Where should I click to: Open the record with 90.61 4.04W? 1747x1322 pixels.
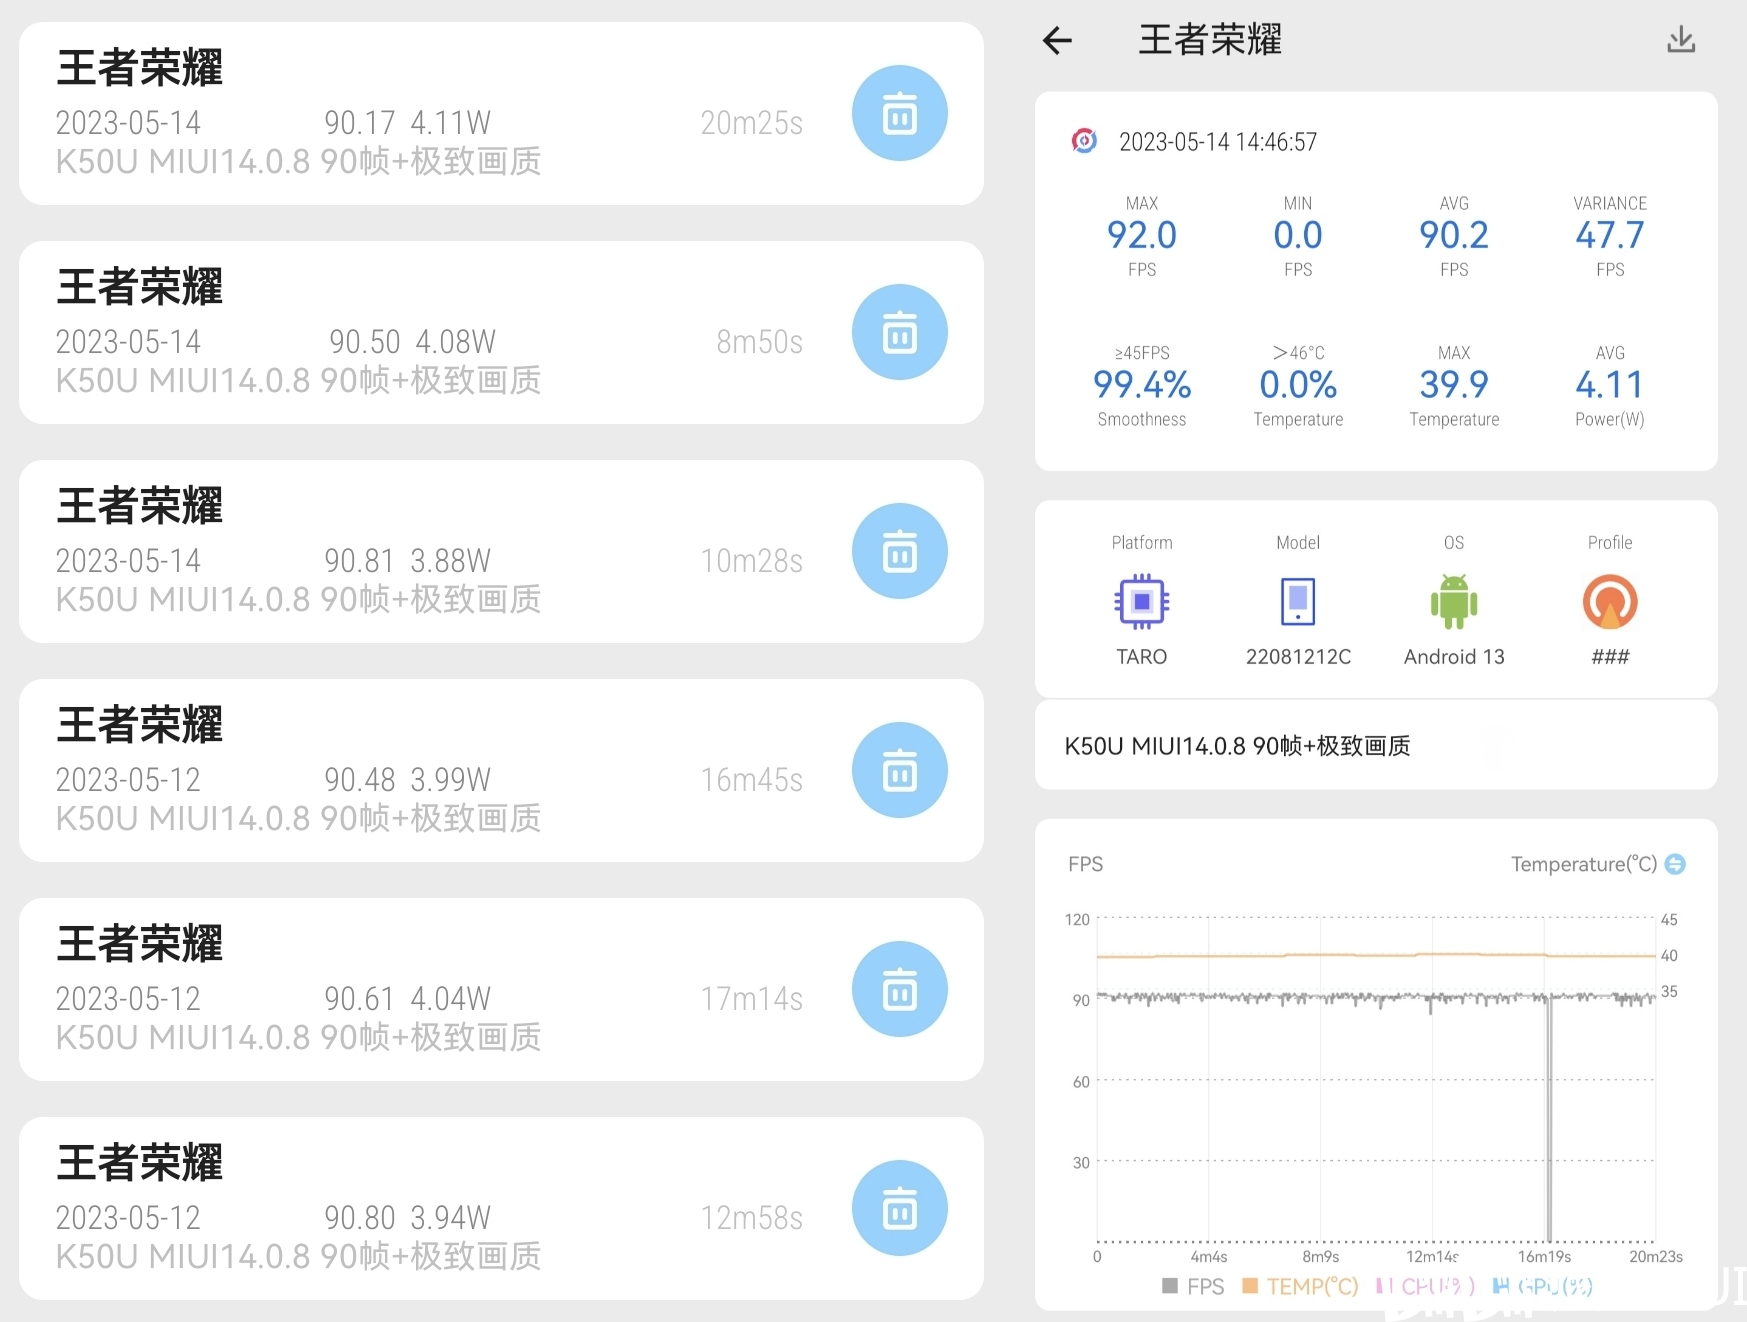tap(501, 990)
